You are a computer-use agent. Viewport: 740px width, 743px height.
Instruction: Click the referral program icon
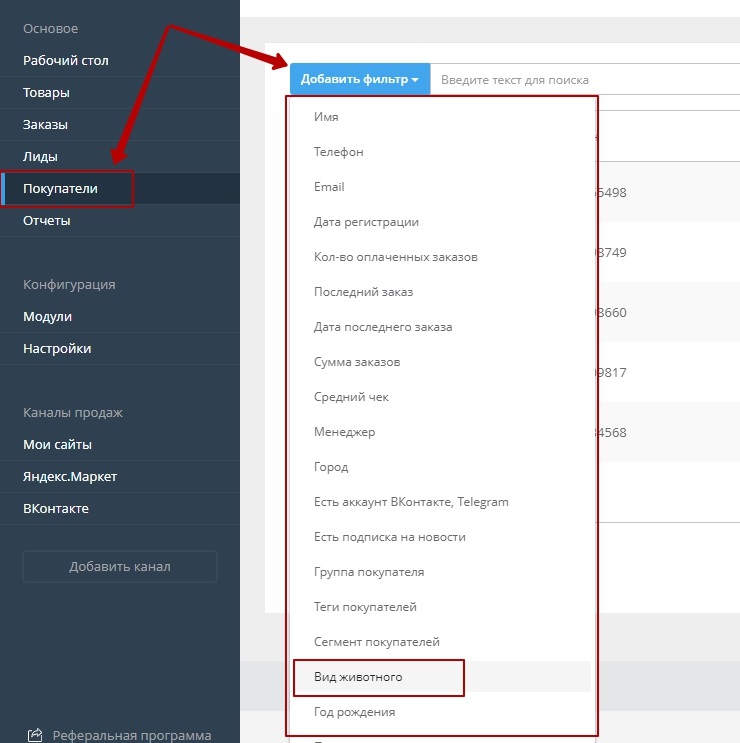[x=35, y=735]
